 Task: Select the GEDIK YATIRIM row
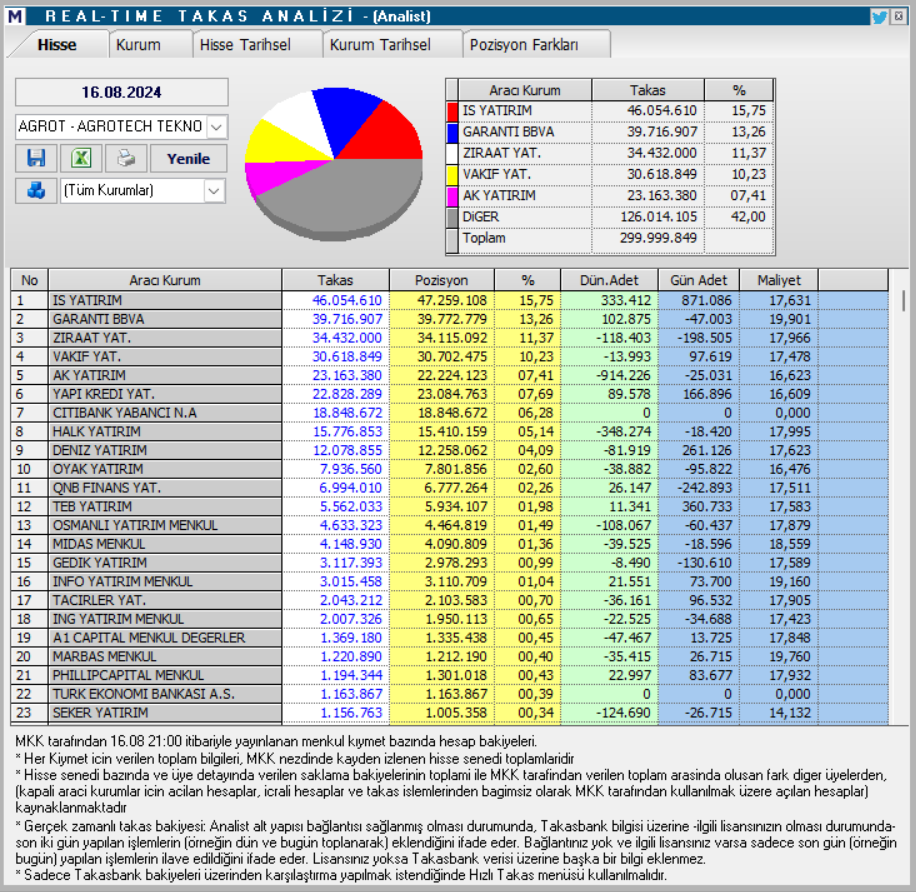tap(450, 563)
